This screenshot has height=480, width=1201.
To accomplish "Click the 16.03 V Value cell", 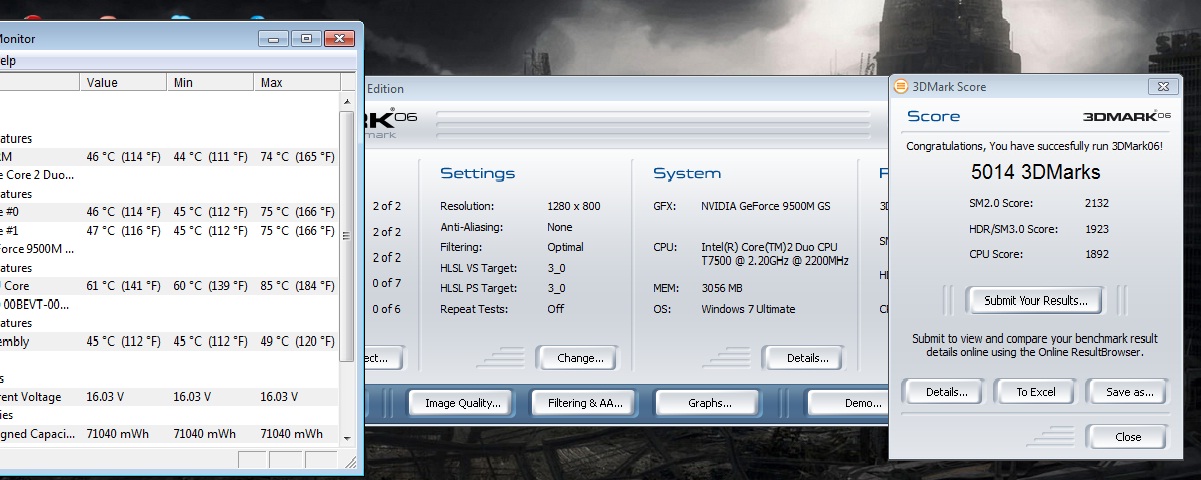I will coord(104,397).
